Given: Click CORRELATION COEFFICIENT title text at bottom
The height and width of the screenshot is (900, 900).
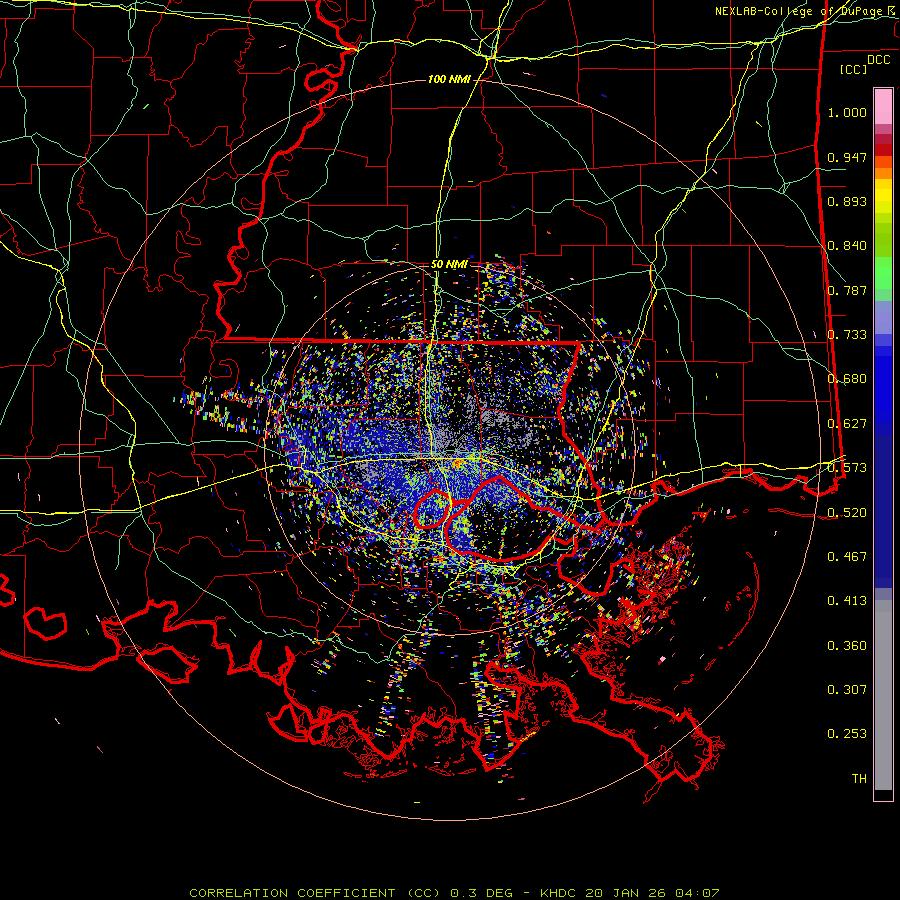Looking at the screenshot, I should 314,893.
